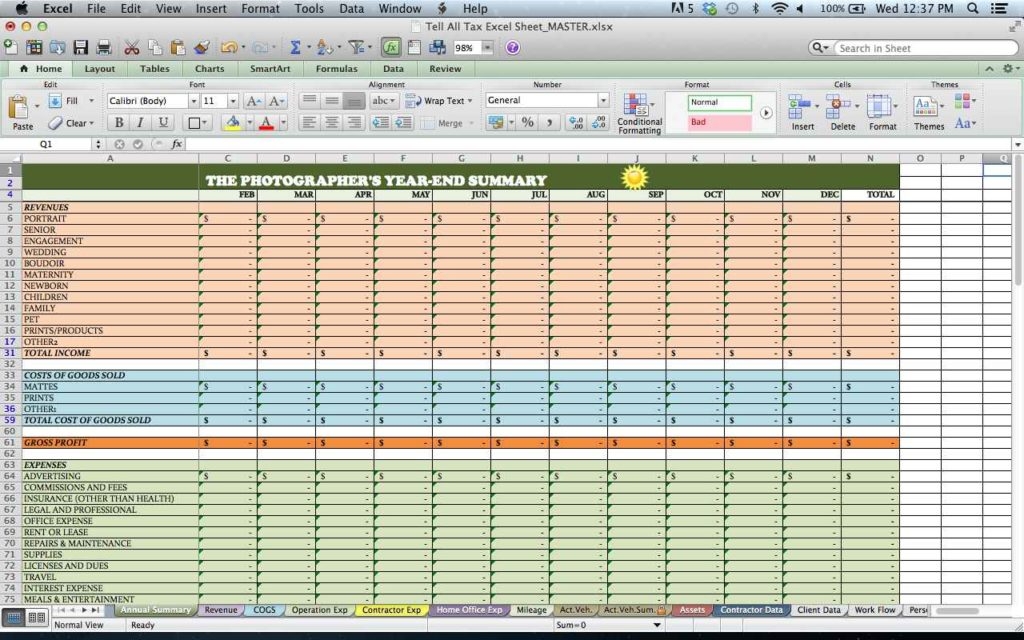
Task: Open the font color swatch
Action: point(268,122)
